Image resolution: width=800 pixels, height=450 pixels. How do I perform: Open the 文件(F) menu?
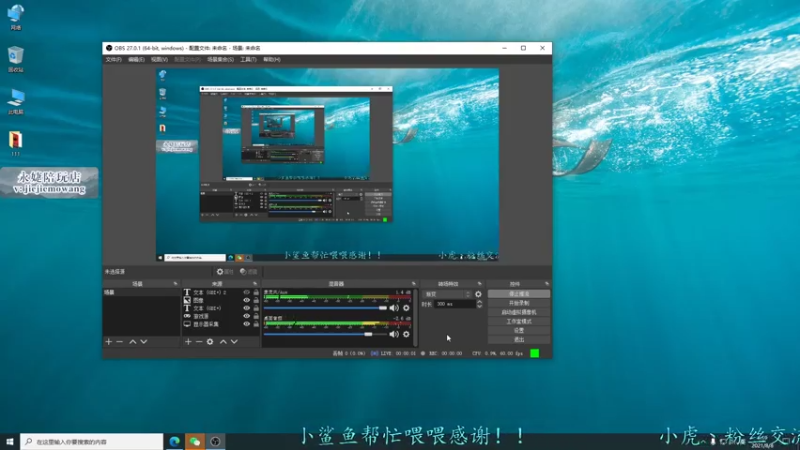click(x=113, y=60)
